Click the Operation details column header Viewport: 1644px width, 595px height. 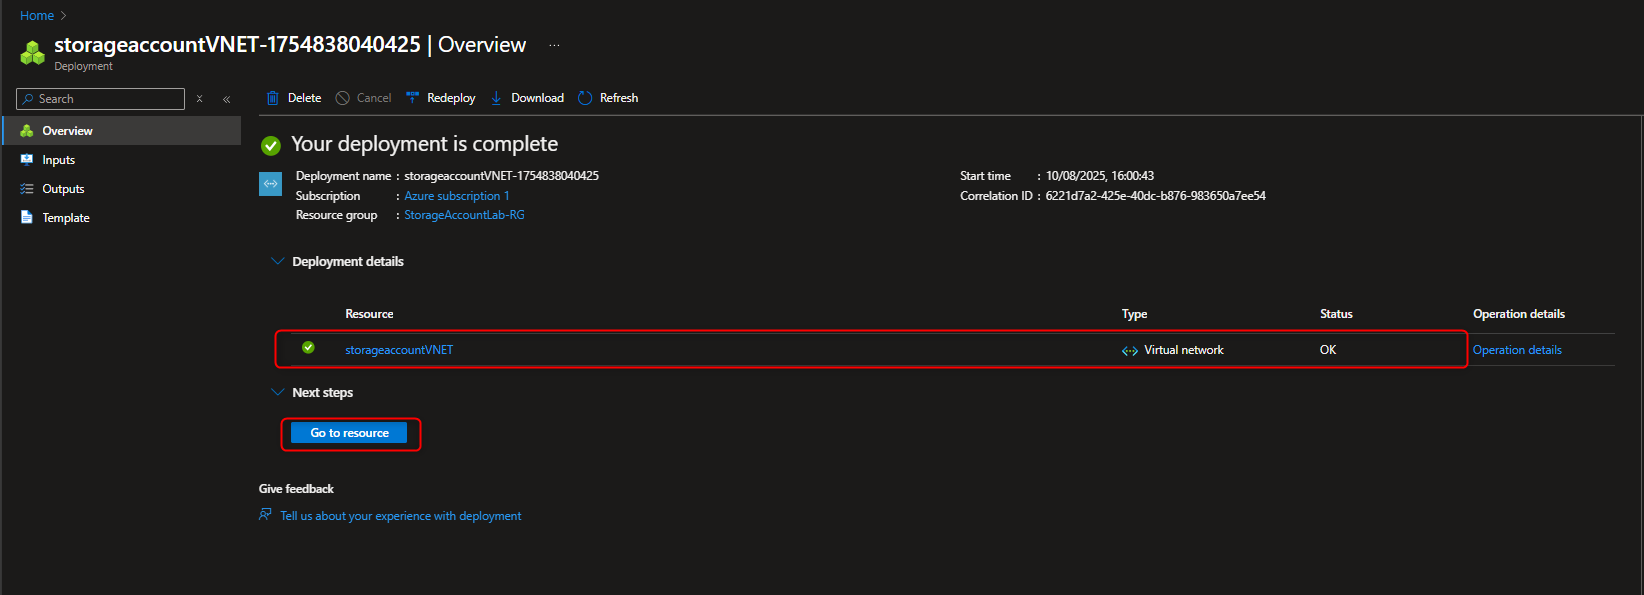pyautogui.click(x=1519, y=314)
